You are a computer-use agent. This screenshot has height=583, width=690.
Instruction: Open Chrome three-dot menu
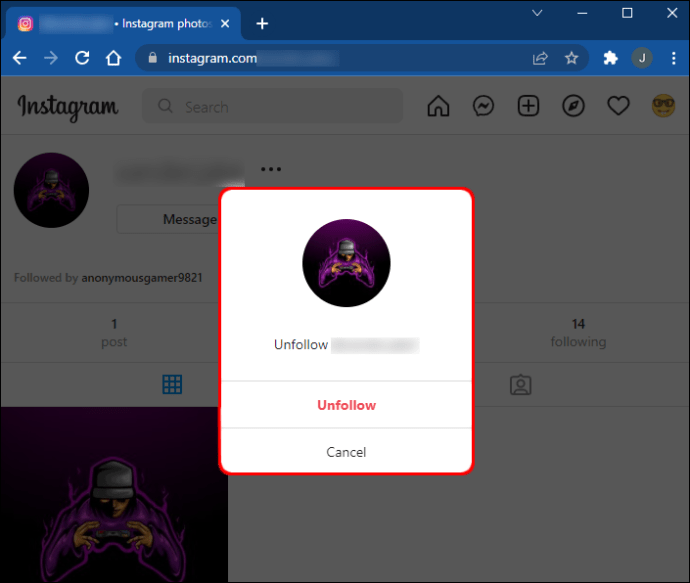(x=674, y=58)
